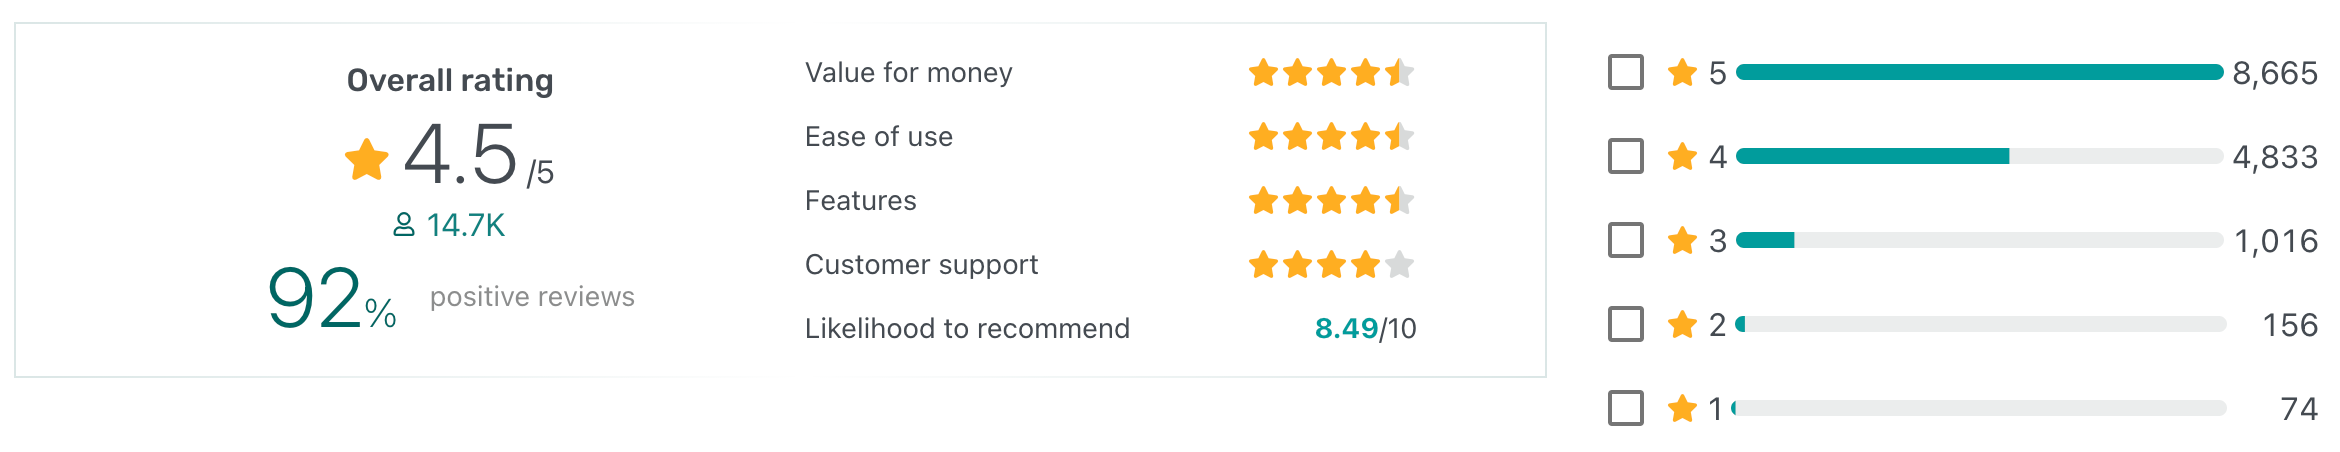Image resolution: width=2340 pixels, height=452 pixels.
Task: Click the 4-star rating distribution bar
Action: 1981,156
